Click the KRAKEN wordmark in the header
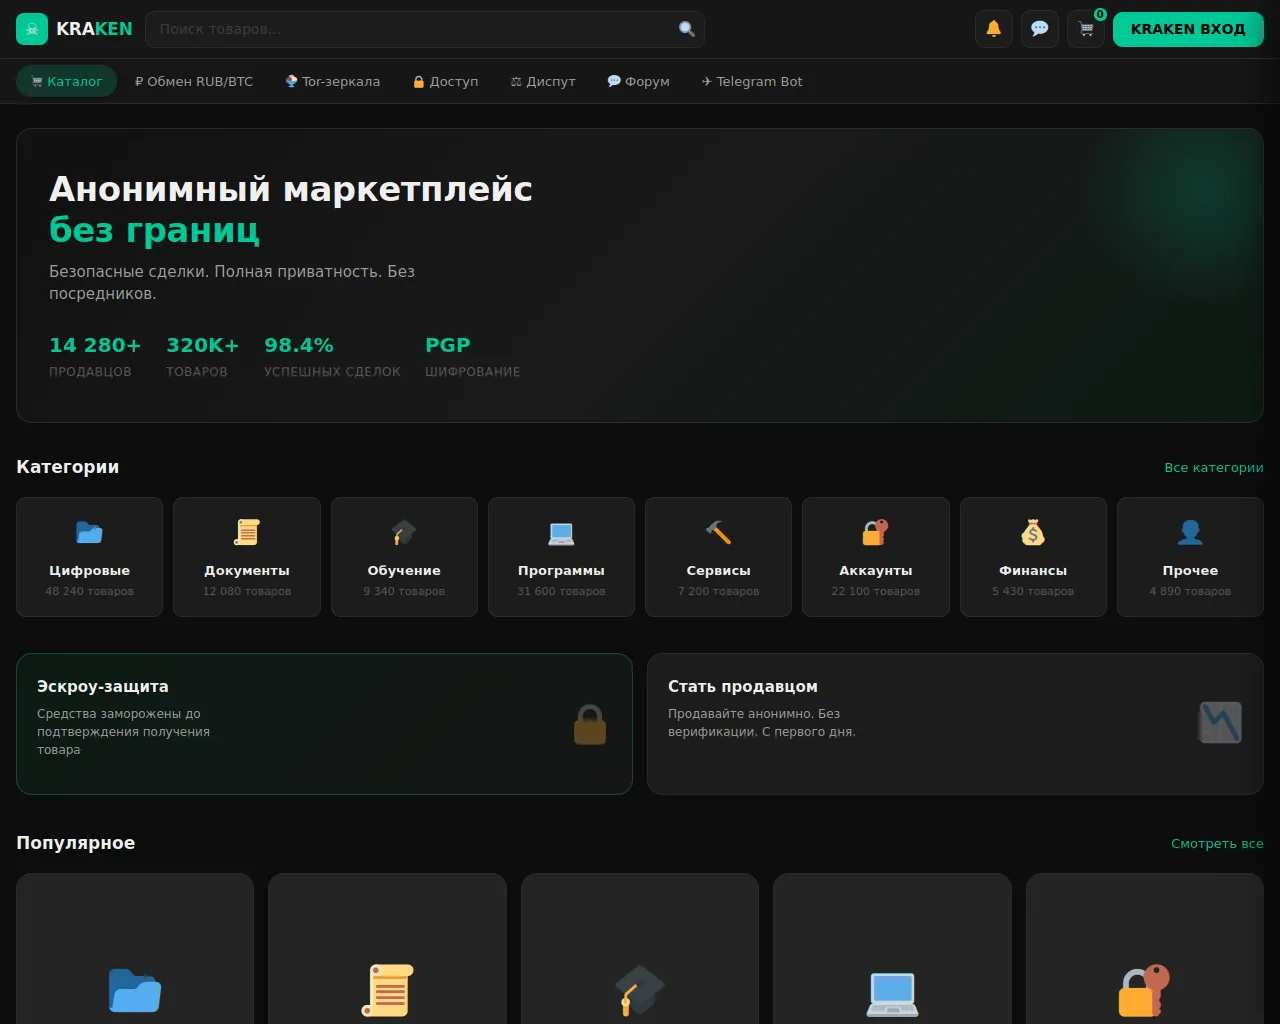Screen dimensions: 1280x1024 pos(94,29)
